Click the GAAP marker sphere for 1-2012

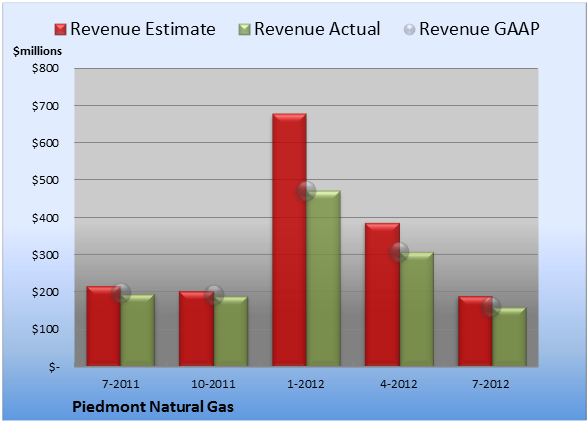point(306,191)
